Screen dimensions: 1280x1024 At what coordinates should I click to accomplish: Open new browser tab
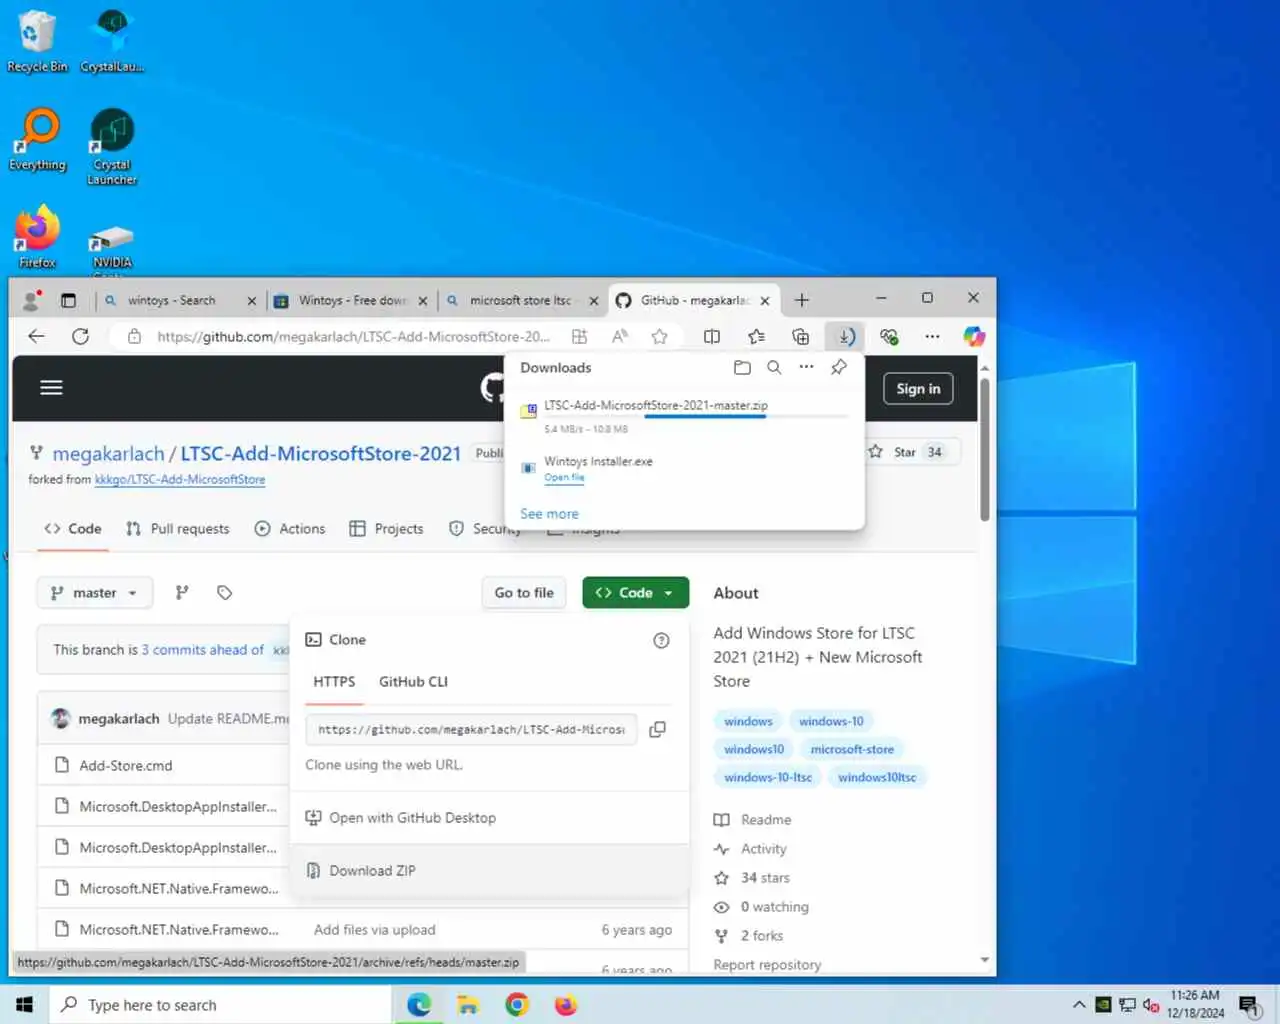(802, 300)
